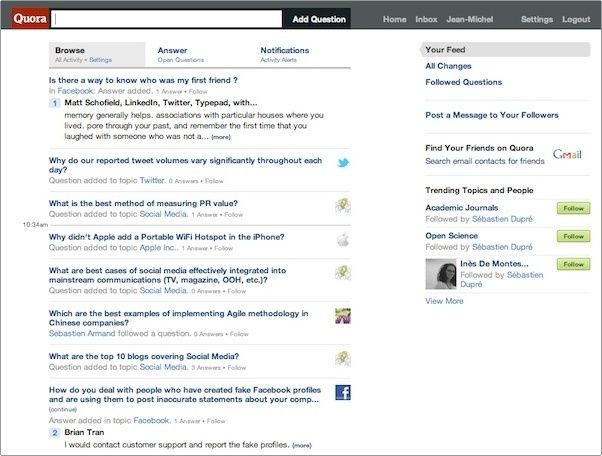The image size is (602, 456).
Task: Open question about social media mainstream communications
Action: pos(167,275)
